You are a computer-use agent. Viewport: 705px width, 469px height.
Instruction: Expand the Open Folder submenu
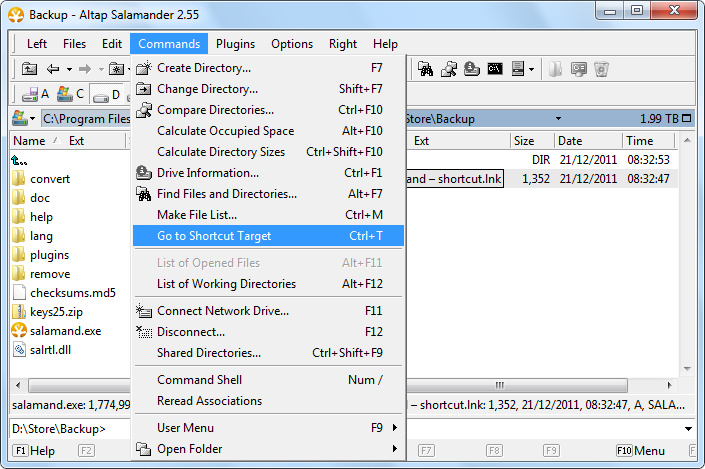[394, 449]
